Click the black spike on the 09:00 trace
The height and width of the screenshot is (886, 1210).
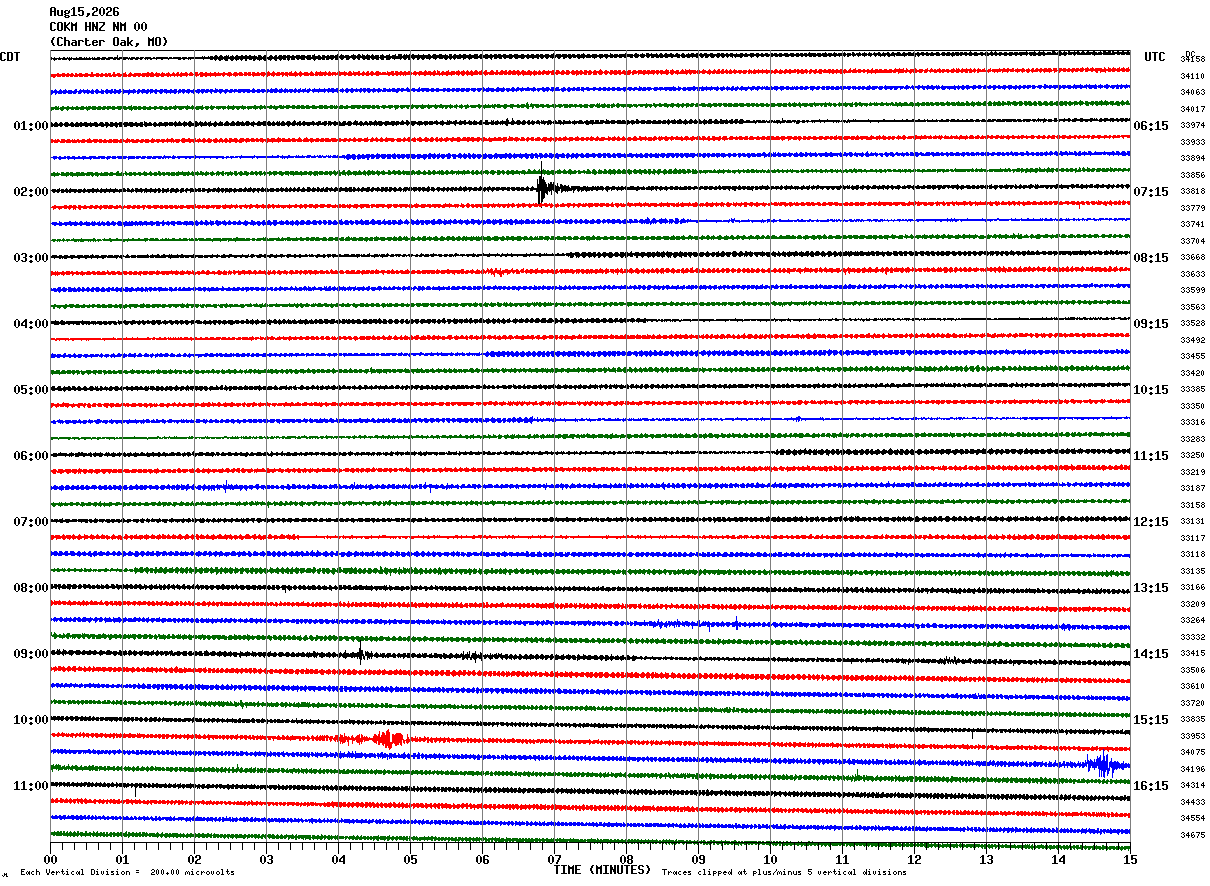pyautogui.click(x=361, y=655)
